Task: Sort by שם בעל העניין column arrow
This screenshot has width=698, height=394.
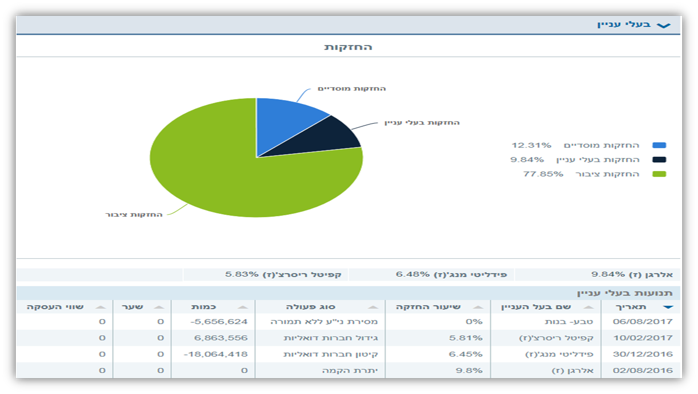Action: tap(588, 307)
